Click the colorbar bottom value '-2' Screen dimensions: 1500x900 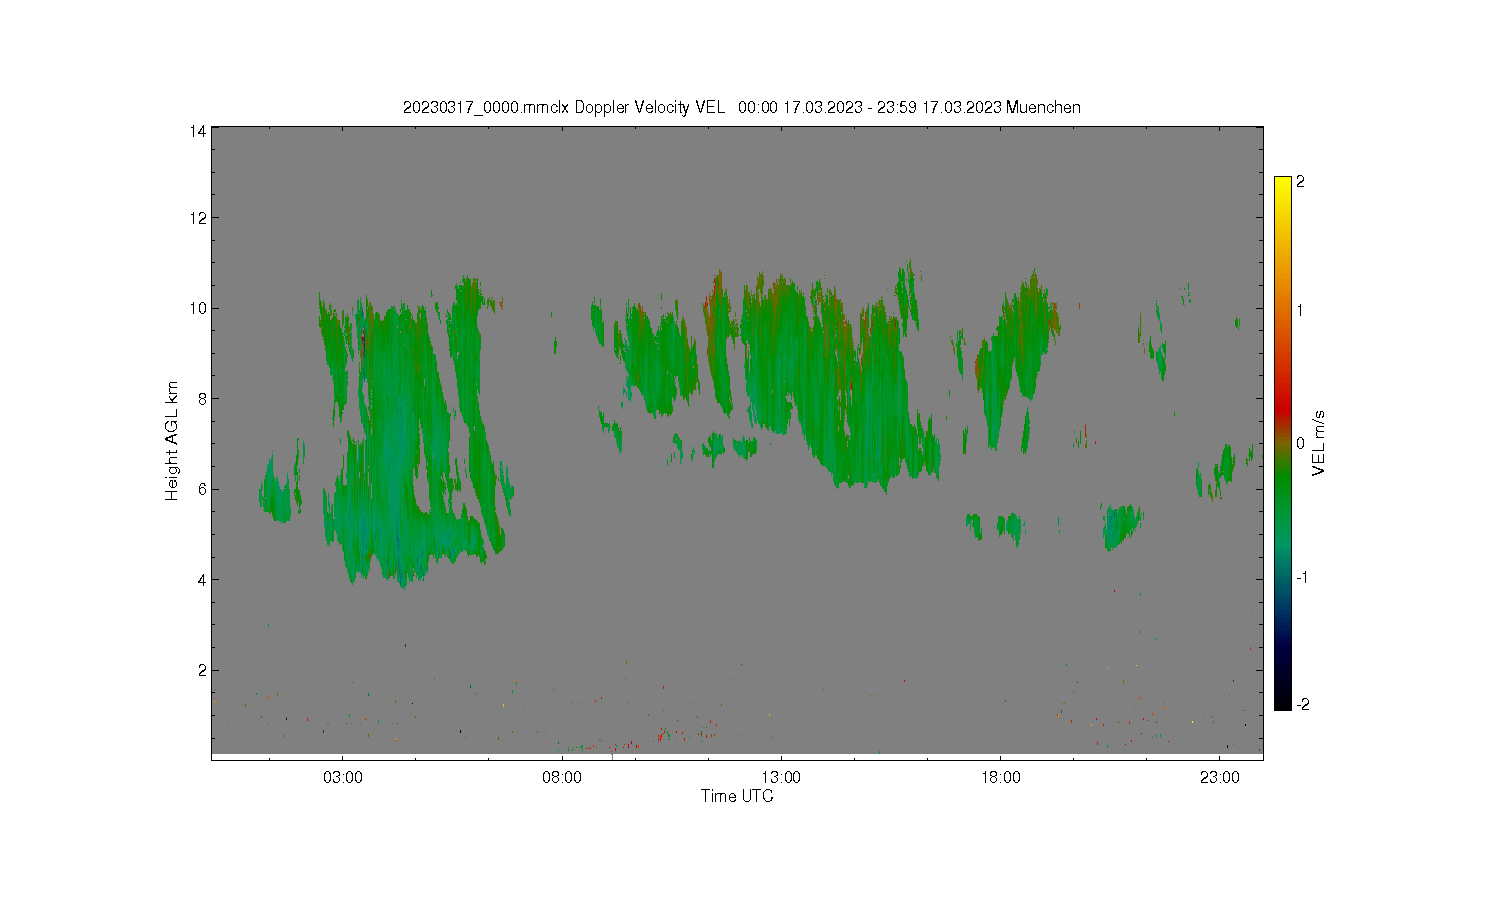coord(1302,704)
